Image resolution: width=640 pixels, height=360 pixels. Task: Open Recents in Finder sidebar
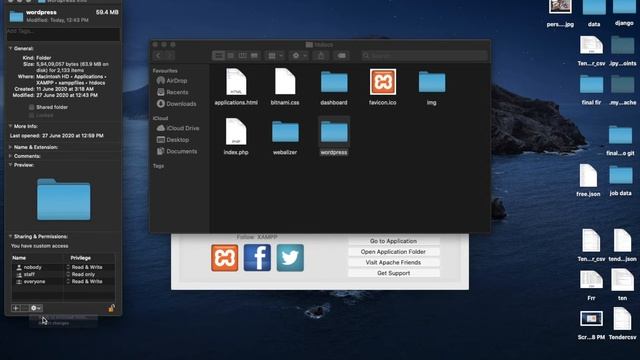pyautogui.click(x=172, y=92)
